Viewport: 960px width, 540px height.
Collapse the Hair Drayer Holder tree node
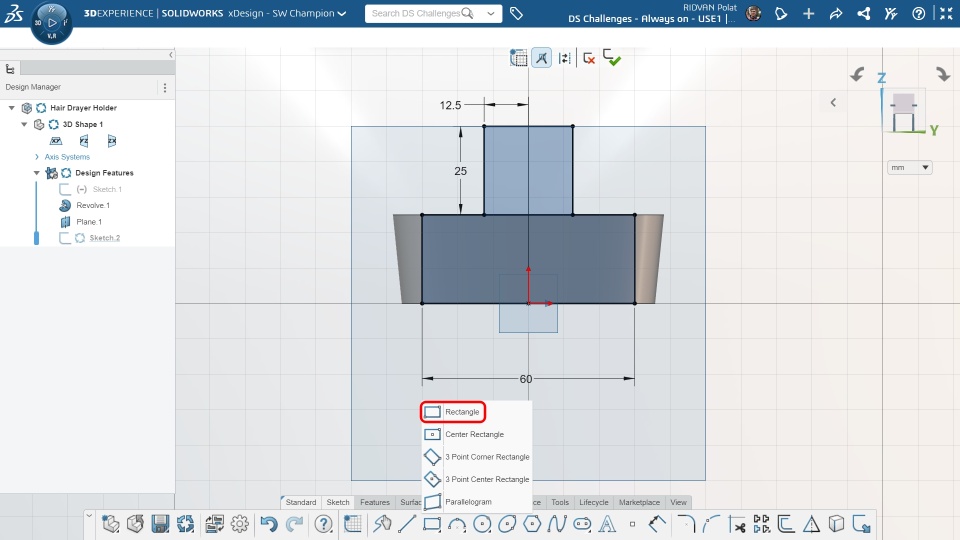pos(12,108)
